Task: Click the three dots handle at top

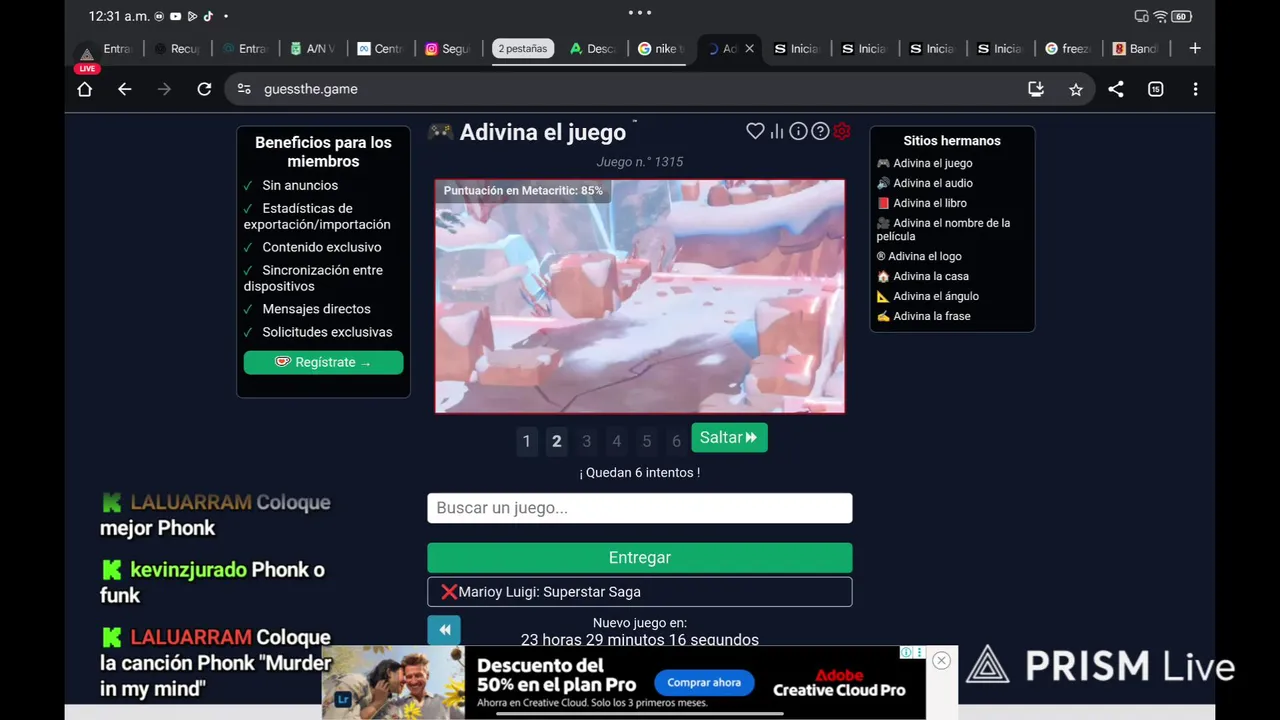Action: [x=640, y=13]
